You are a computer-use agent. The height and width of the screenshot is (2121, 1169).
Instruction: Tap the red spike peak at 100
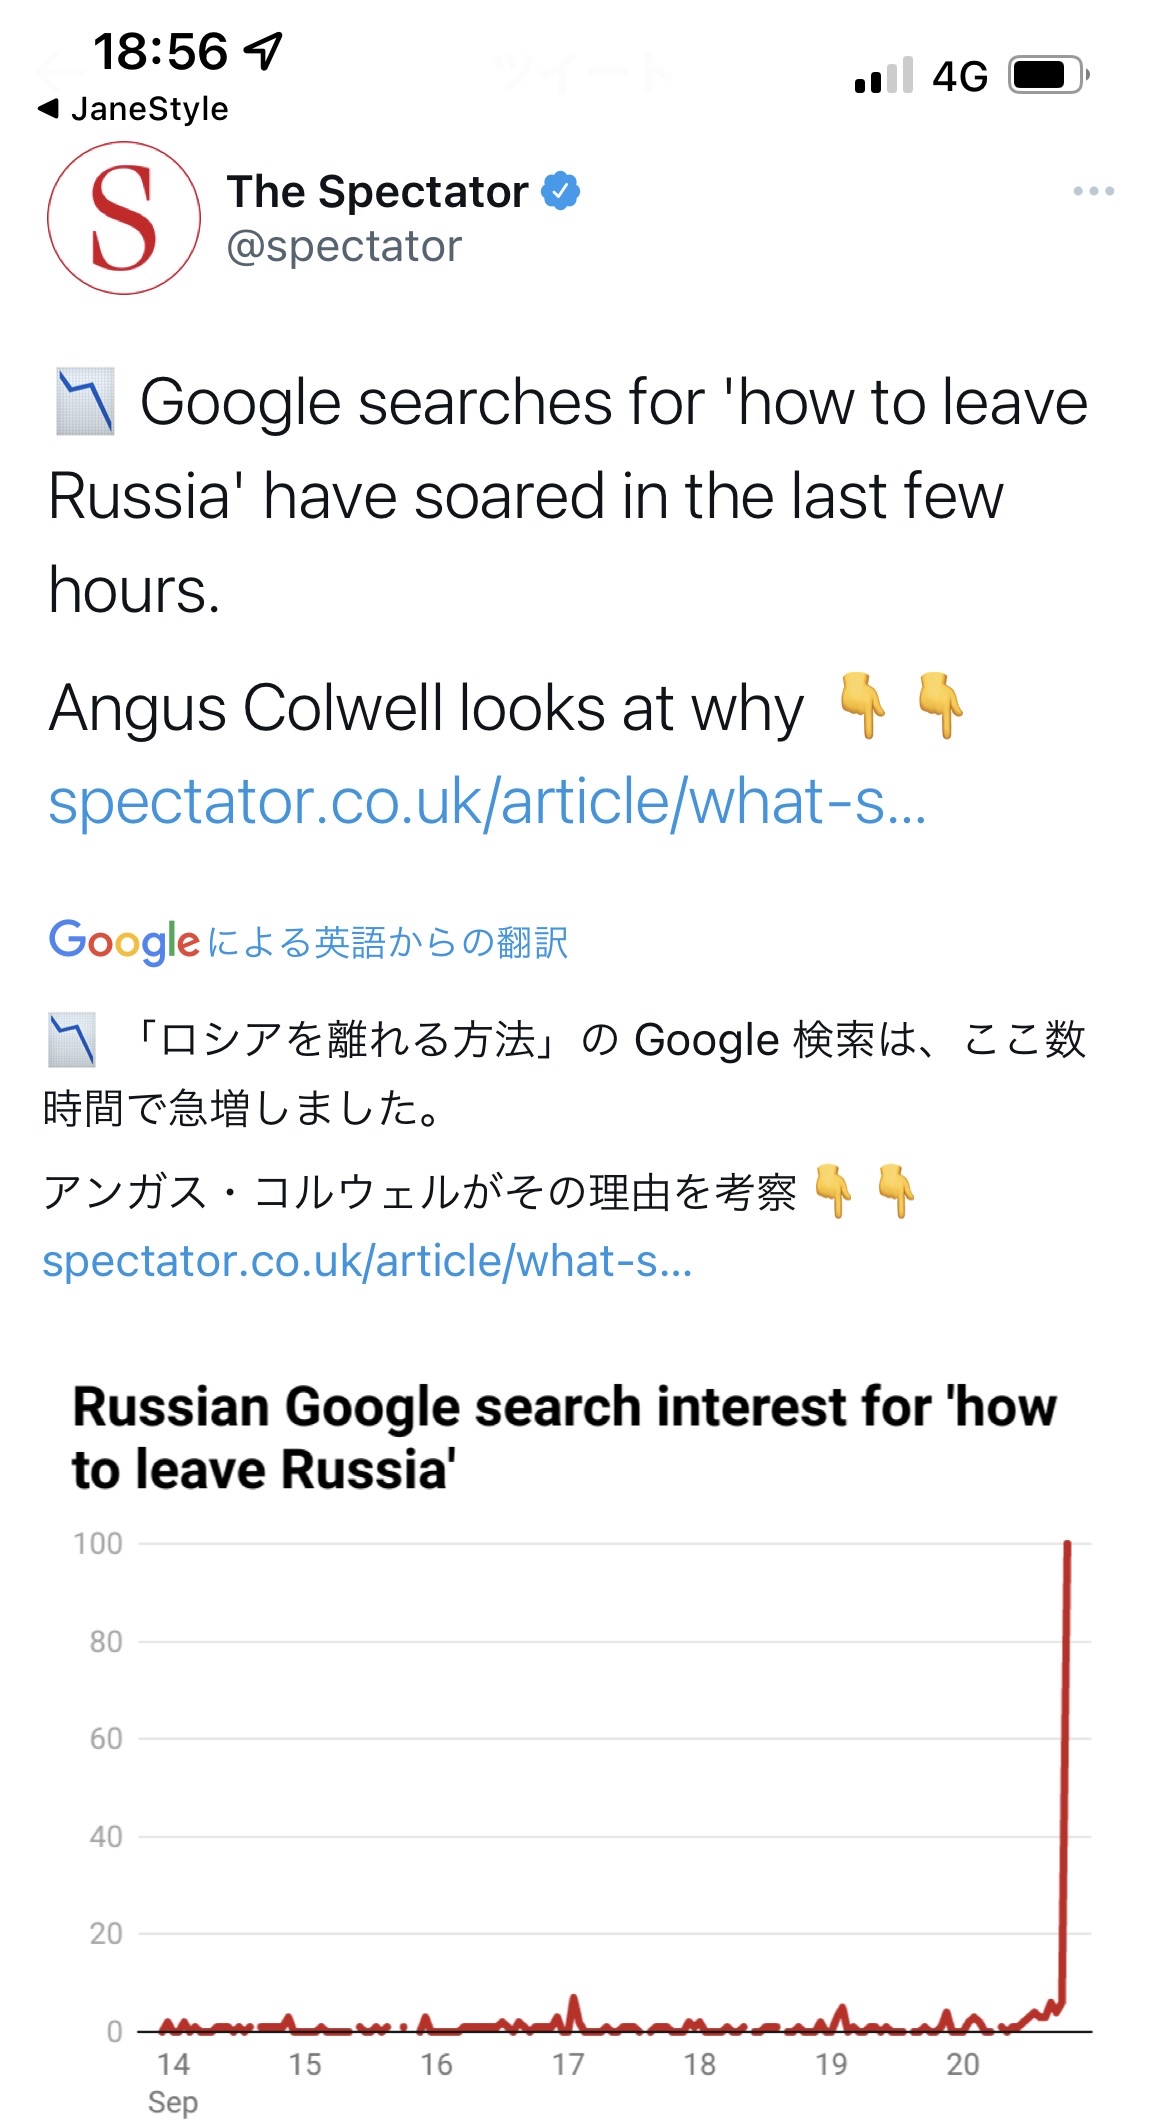pos(1067,1545)
